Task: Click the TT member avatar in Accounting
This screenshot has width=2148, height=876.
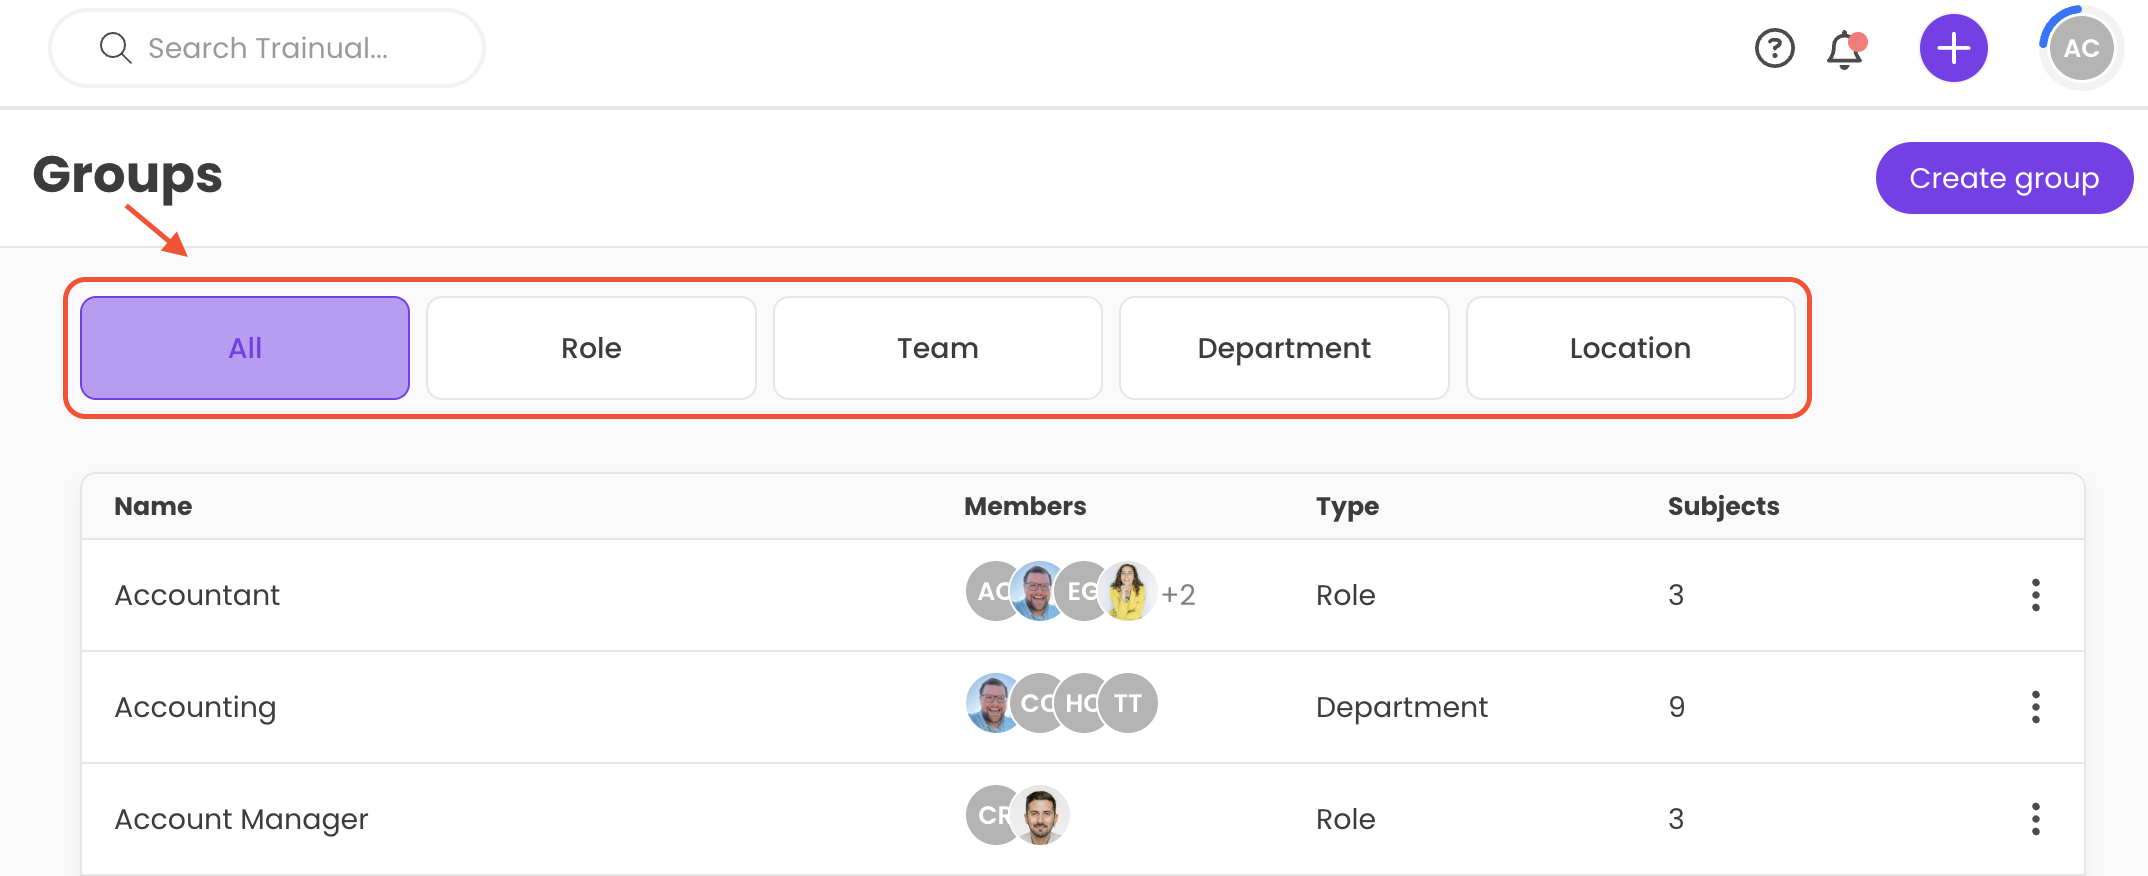Action: pyautogui.click(x=1130, y=703)
